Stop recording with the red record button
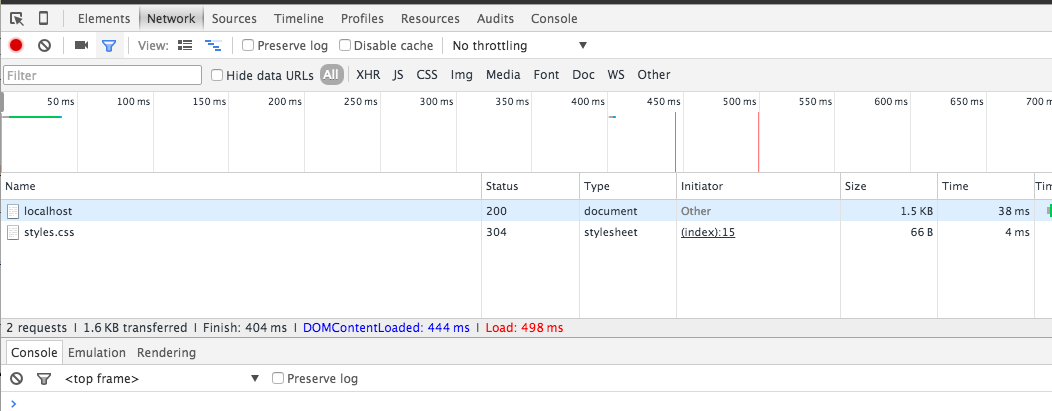This screenshot has width=1052, height=411. [x=16, y=45]
